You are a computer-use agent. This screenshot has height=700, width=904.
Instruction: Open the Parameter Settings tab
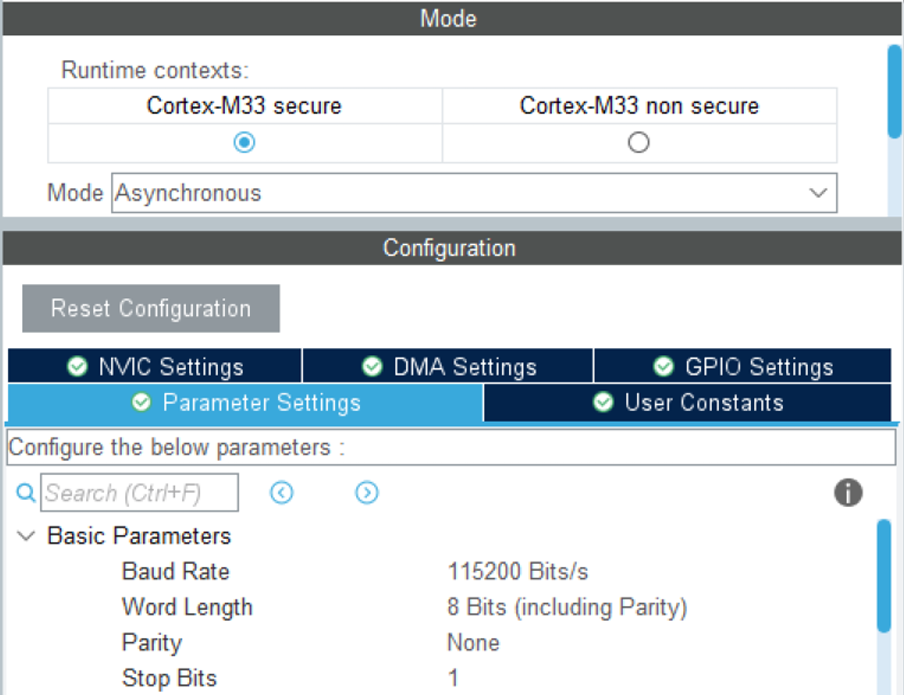pyautogui.click(x=246, y=402)
